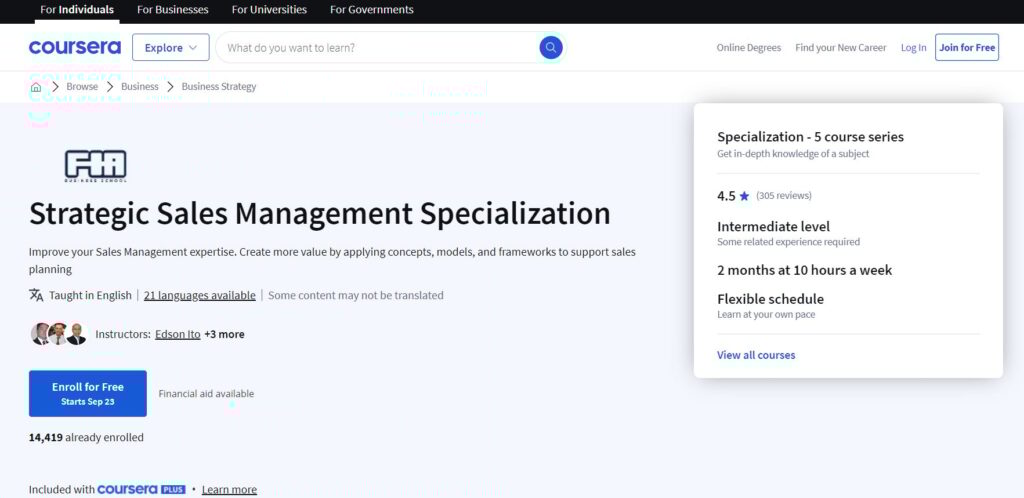This screenshot has width=1024, height=498.
Task: Click the Coursera Plus logo
Action: [x=141, y=490]
